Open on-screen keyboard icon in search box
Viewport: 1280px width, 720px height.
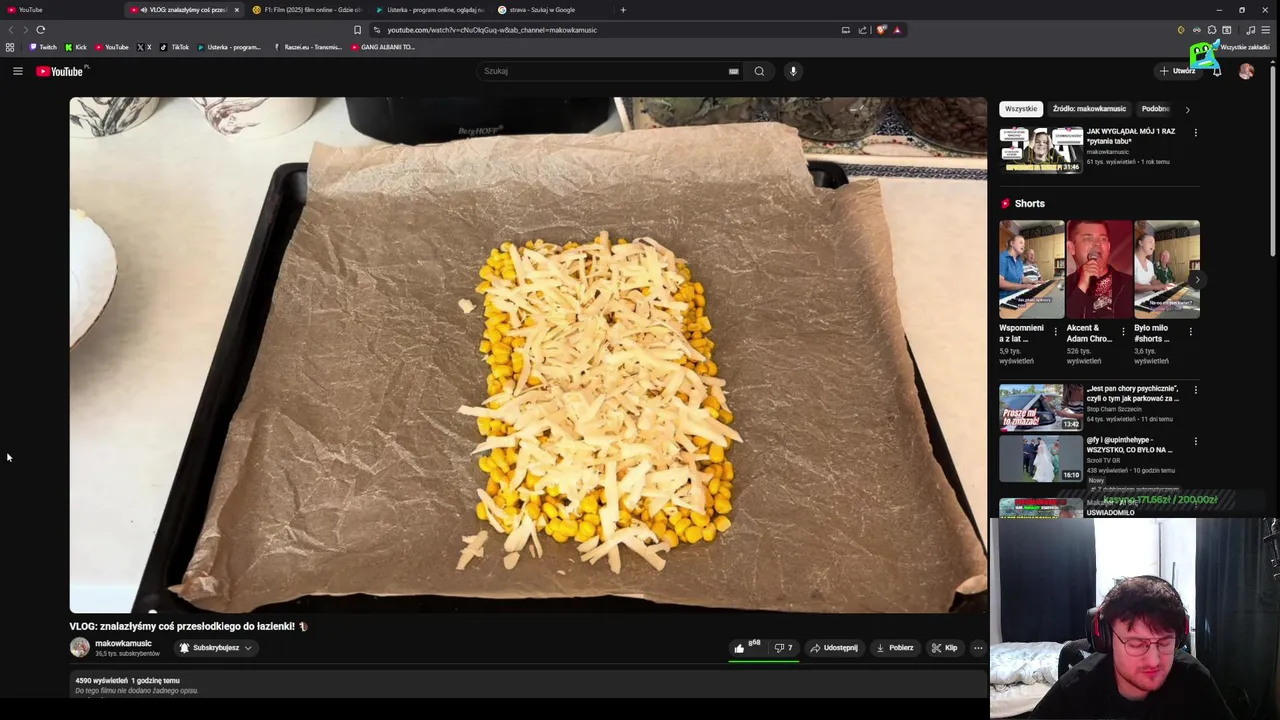pyautogui.click(x=733, y=71)
